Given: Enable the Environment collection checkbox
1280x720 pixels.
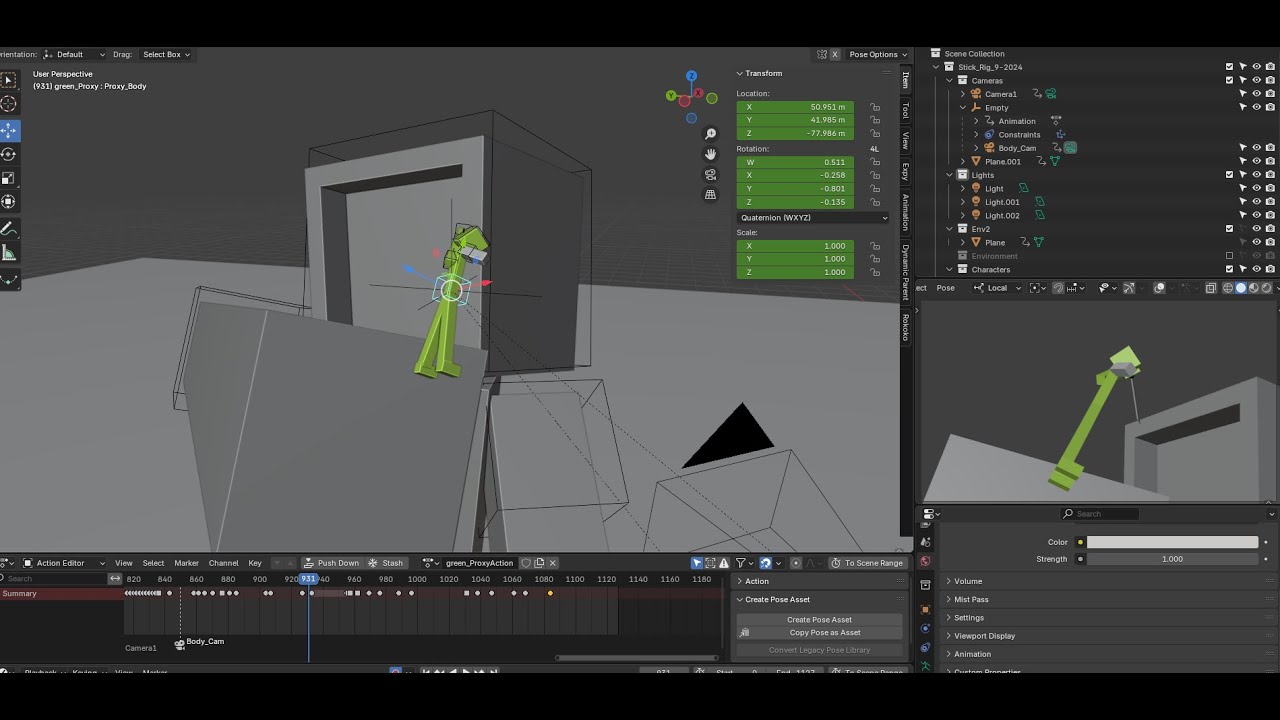Looking at the screenshot, I should point(1230,256).
